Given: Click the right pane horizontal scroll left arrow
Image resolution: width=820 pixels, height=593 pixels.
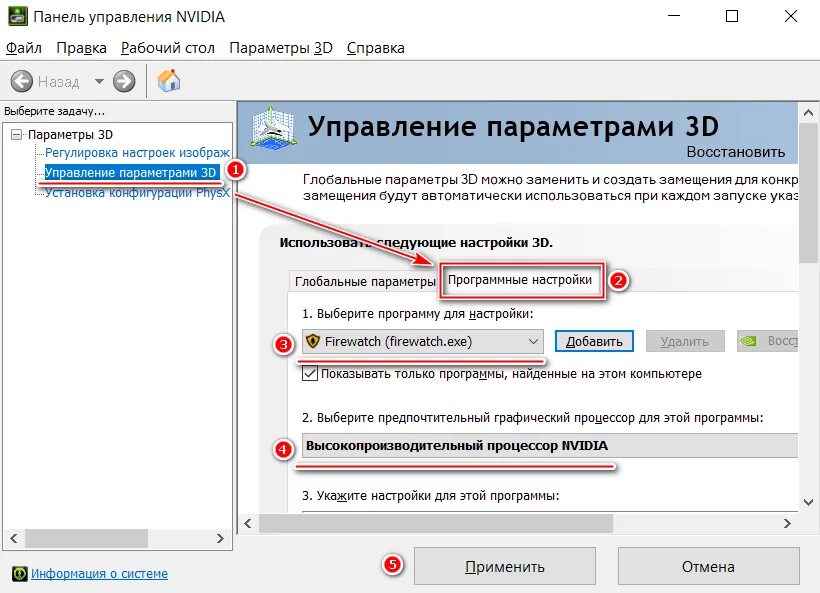Looking at the screenshot, I should coord(248,523).
